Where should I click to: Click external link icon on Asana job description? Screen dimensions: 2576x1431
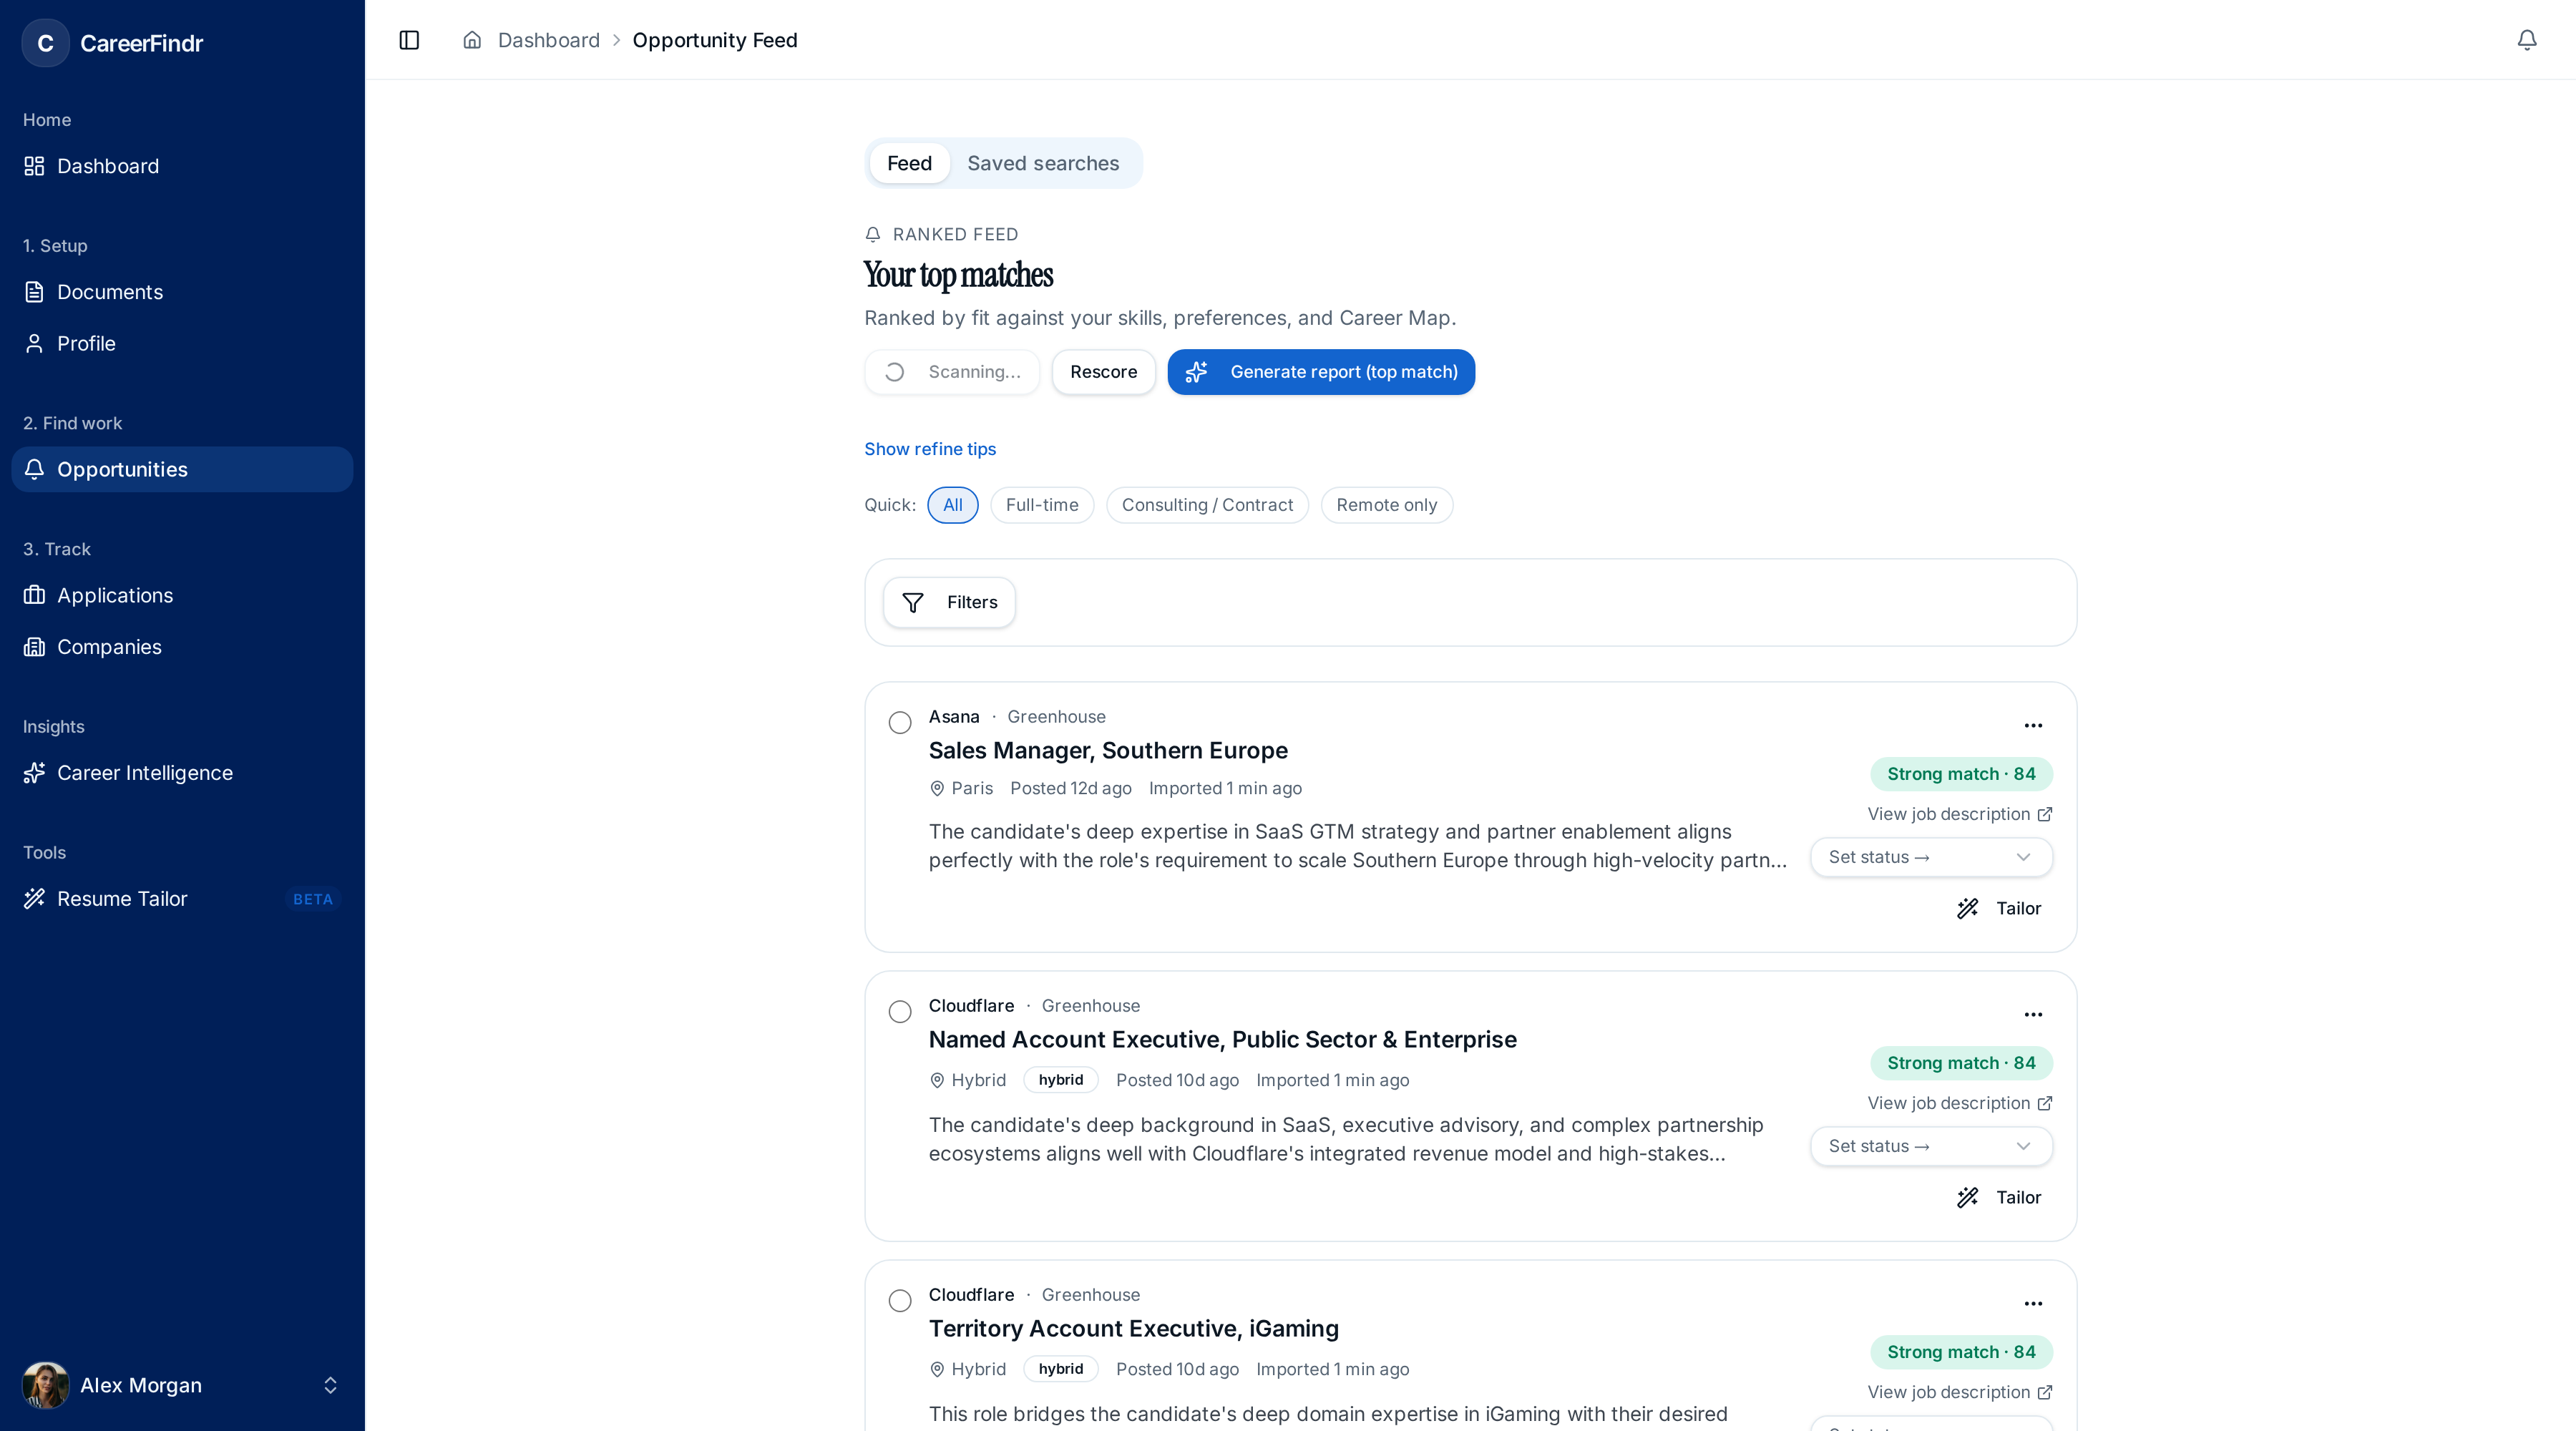[x=2044, y=814]
